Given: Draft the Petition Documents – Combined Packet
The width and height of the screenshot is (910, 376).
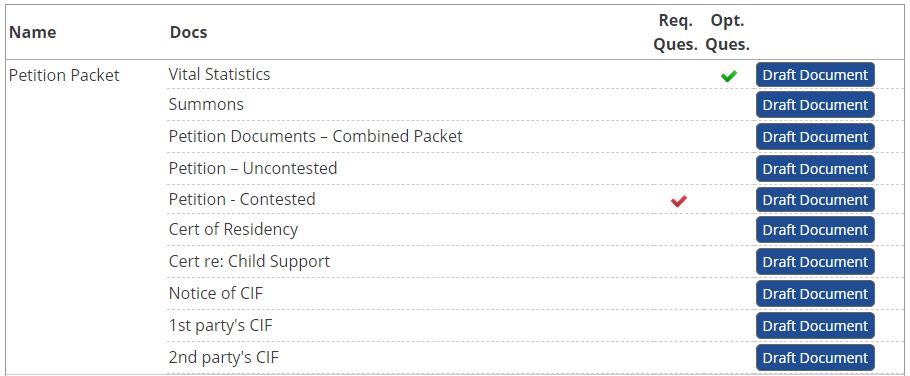Looking at the screenshot, I should 815,137.
